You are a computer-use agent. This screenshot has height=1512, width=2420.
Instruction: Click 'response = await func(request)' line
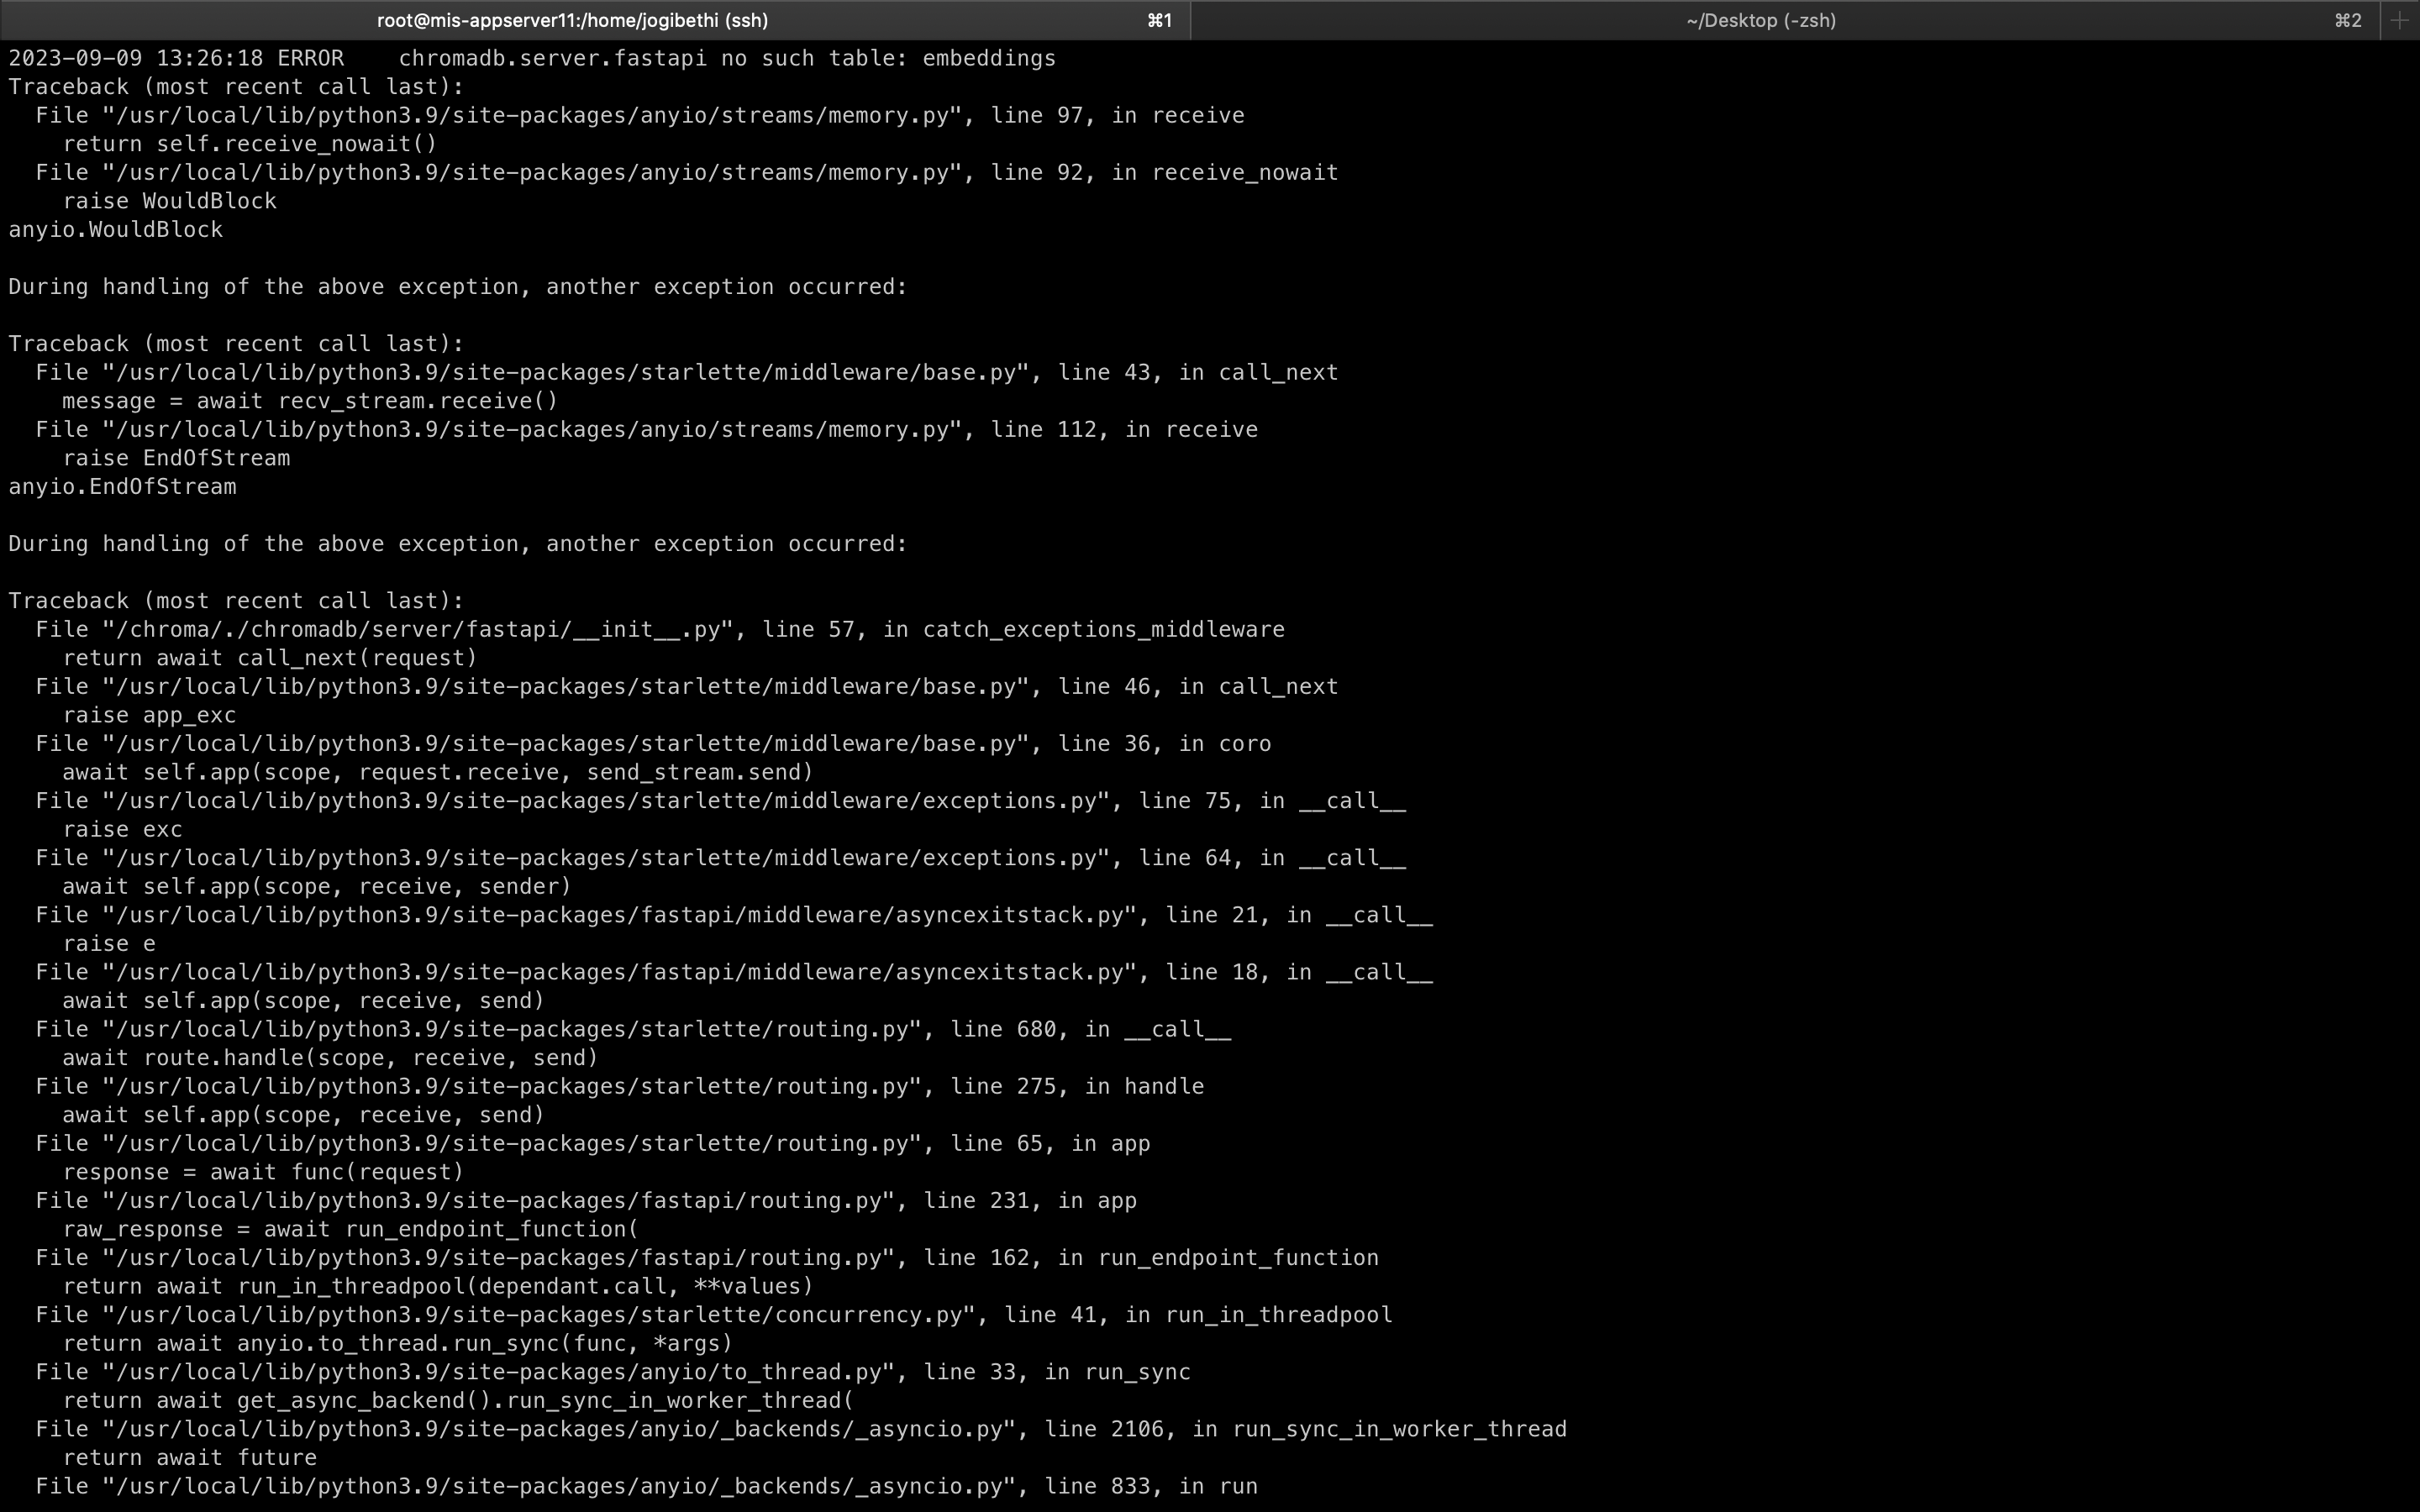click(x=263, y=1172)
